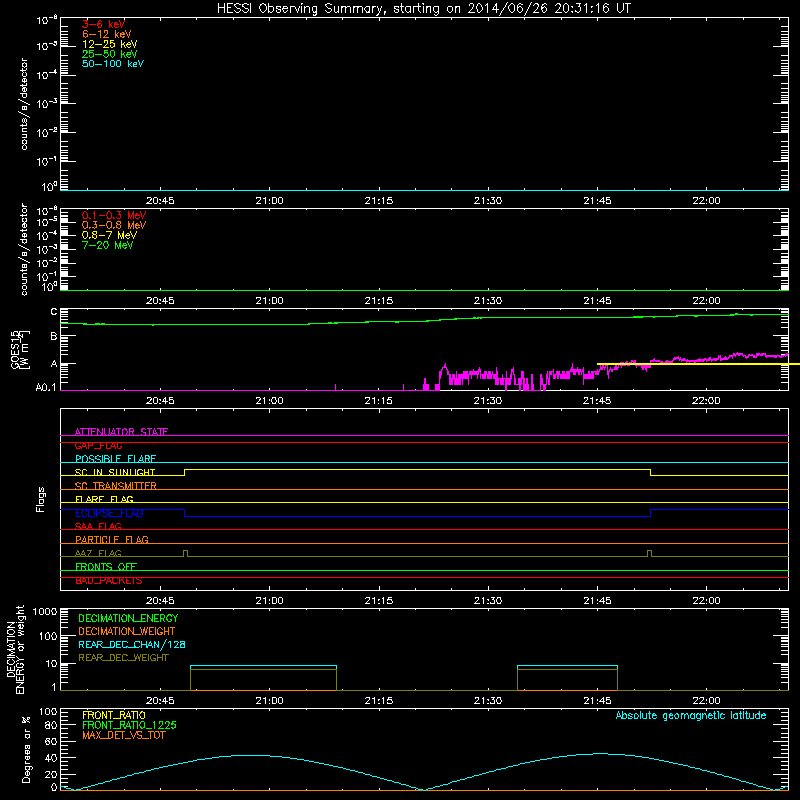Image resolution: width=800 pixels, height=800 pixels.
Task: Click the red BAD_PACKETS label
Action: click(109, 581)
